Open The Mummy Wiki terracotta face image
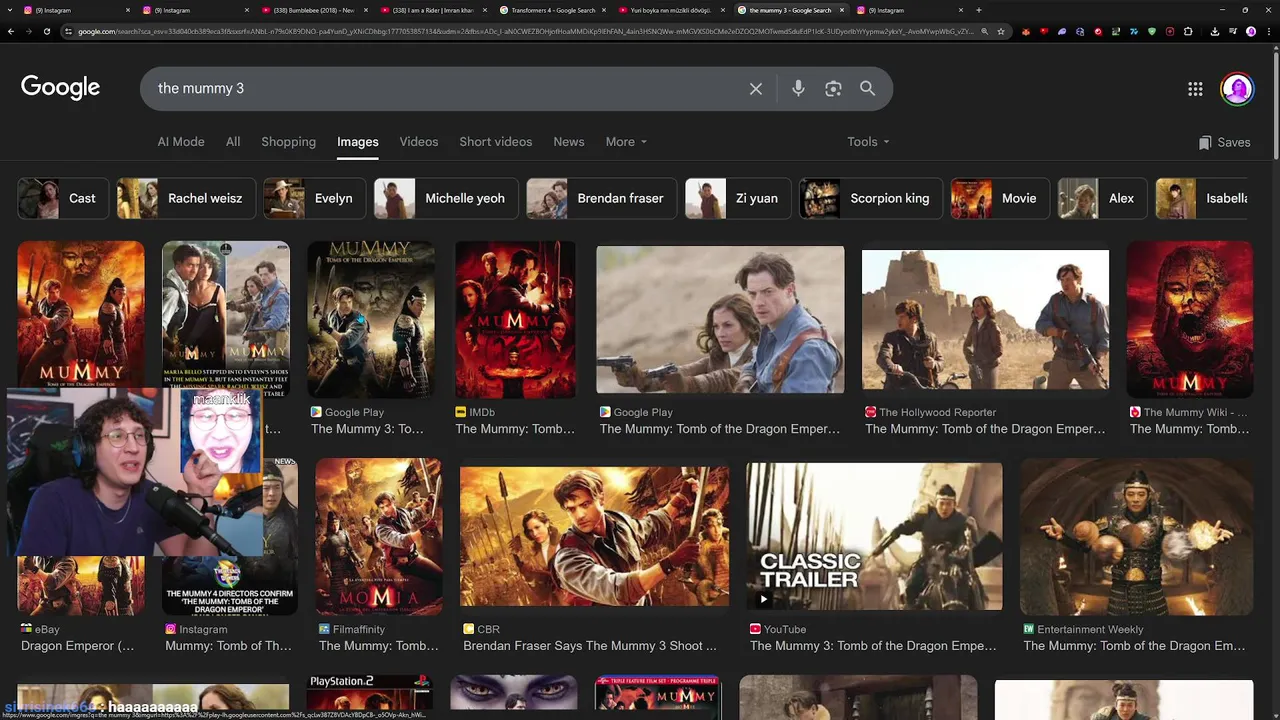 (x=1189, y=319)
